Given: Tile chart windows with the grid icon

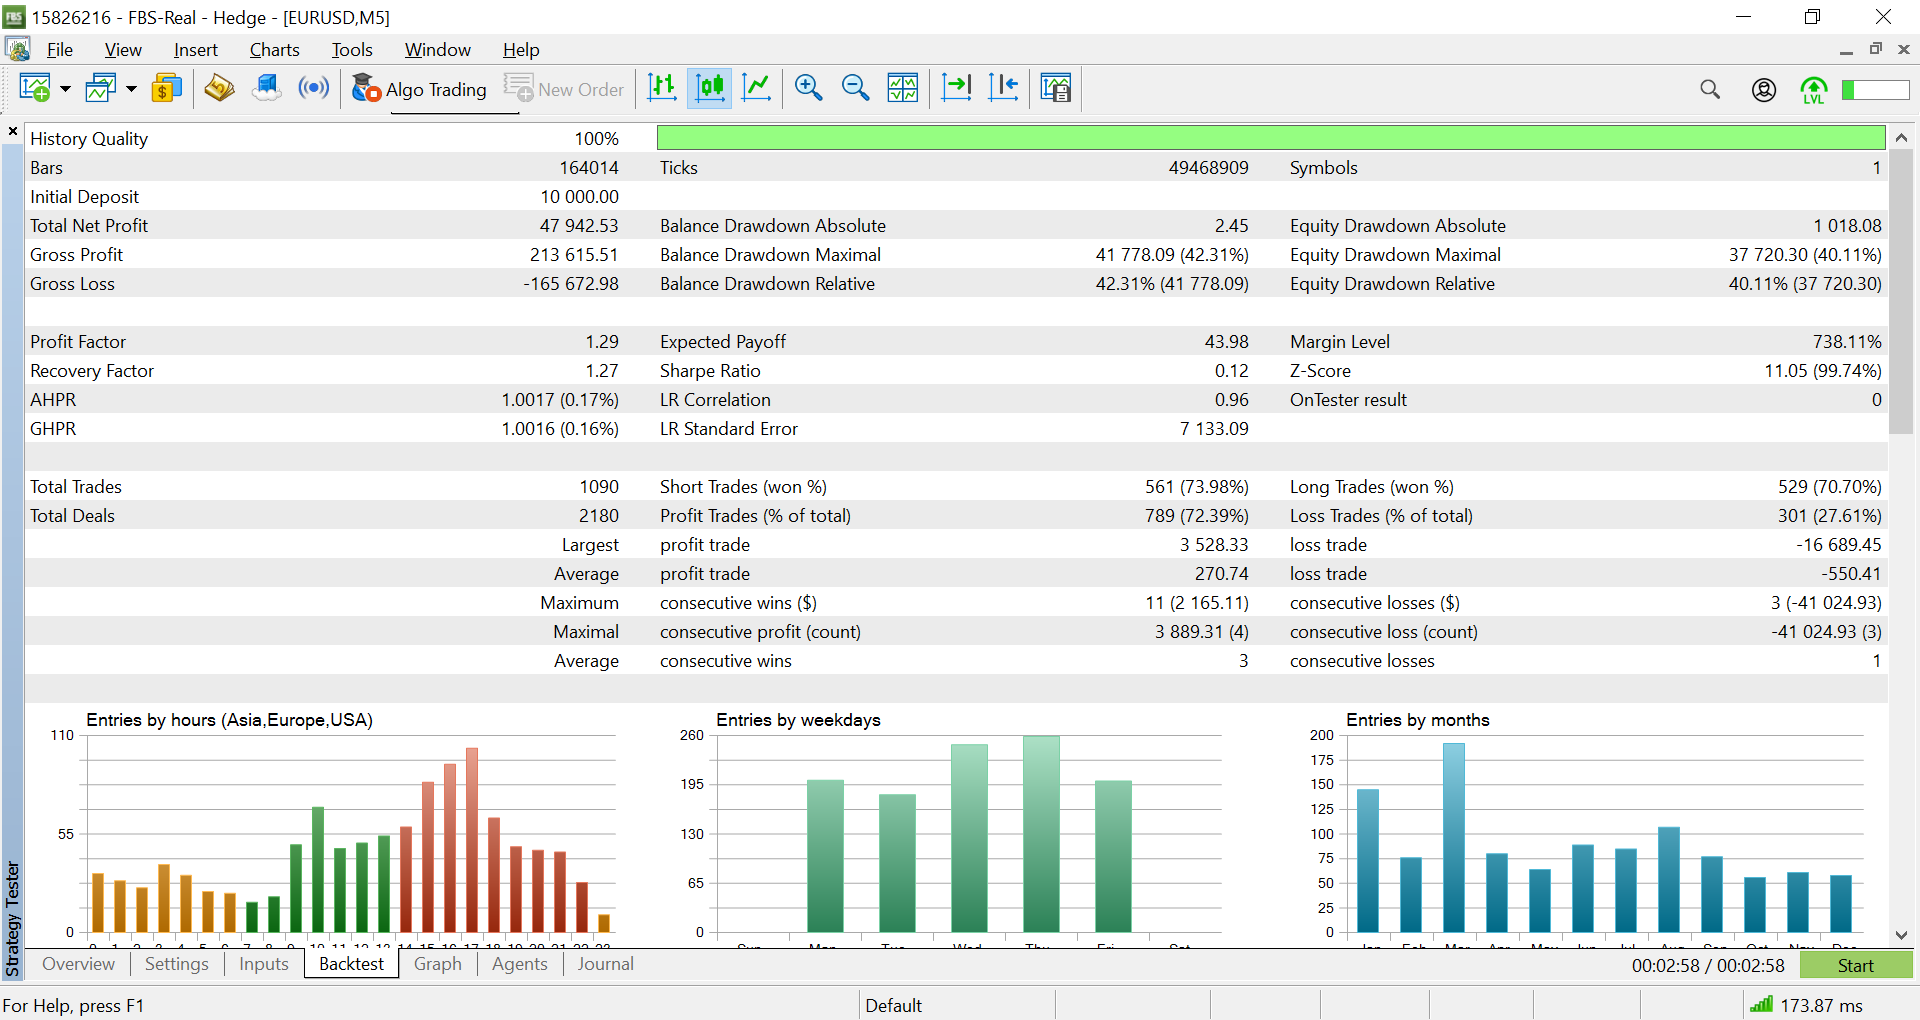Looking at the screenshot, I should point(903,89).
